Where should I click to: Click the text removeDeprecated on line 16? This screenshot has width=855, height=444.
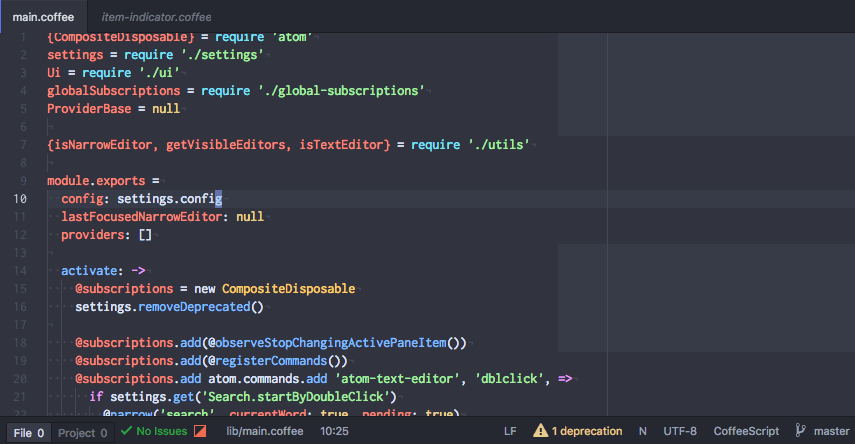(x=194, y=307)
